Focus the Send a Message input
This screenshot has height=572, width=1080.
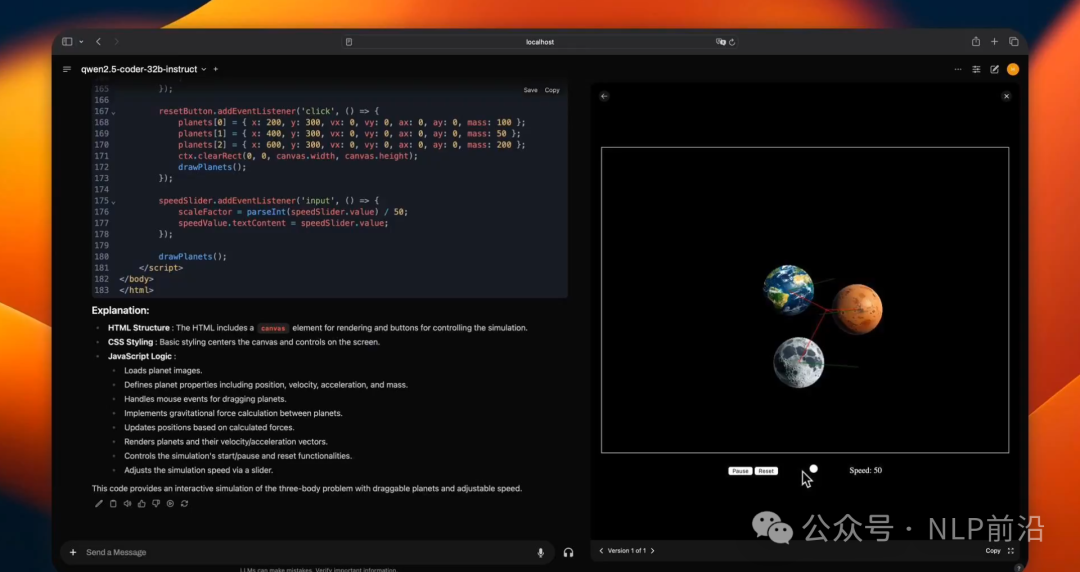click(307, 552)
